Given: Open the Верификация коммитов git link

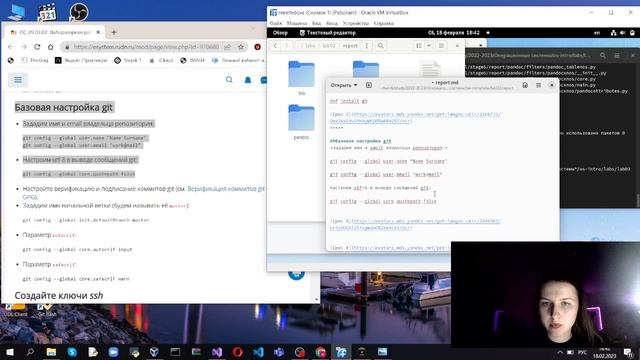Looking at the screenshot, I should click(226, 189).
